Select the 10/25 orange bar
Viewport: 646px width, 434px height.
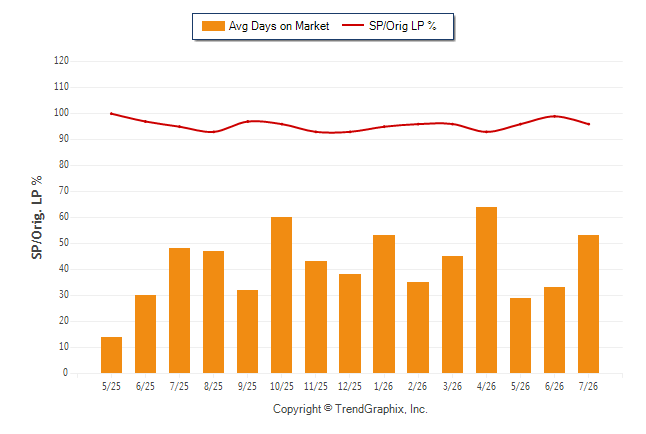pos(281,295)
